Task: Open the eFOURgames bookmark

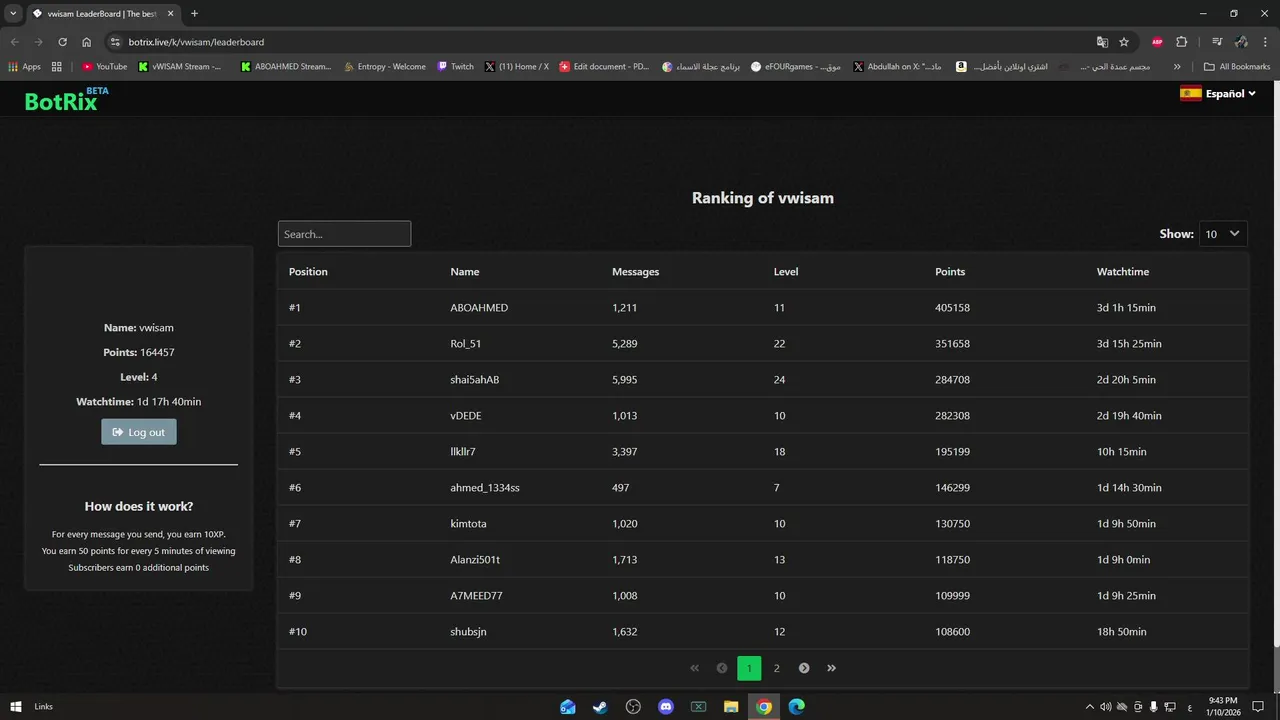Action: tap(796, 67)
